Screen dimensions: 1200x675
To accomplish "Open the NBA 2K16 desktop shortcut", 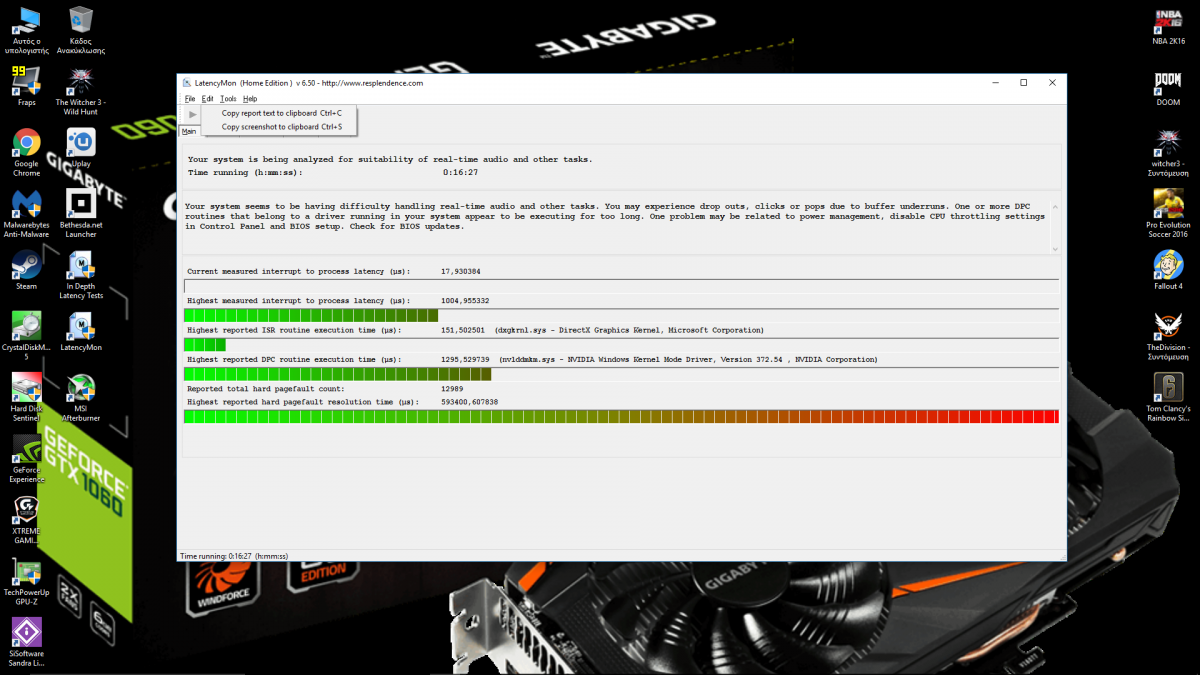I will coord(1168,26).
